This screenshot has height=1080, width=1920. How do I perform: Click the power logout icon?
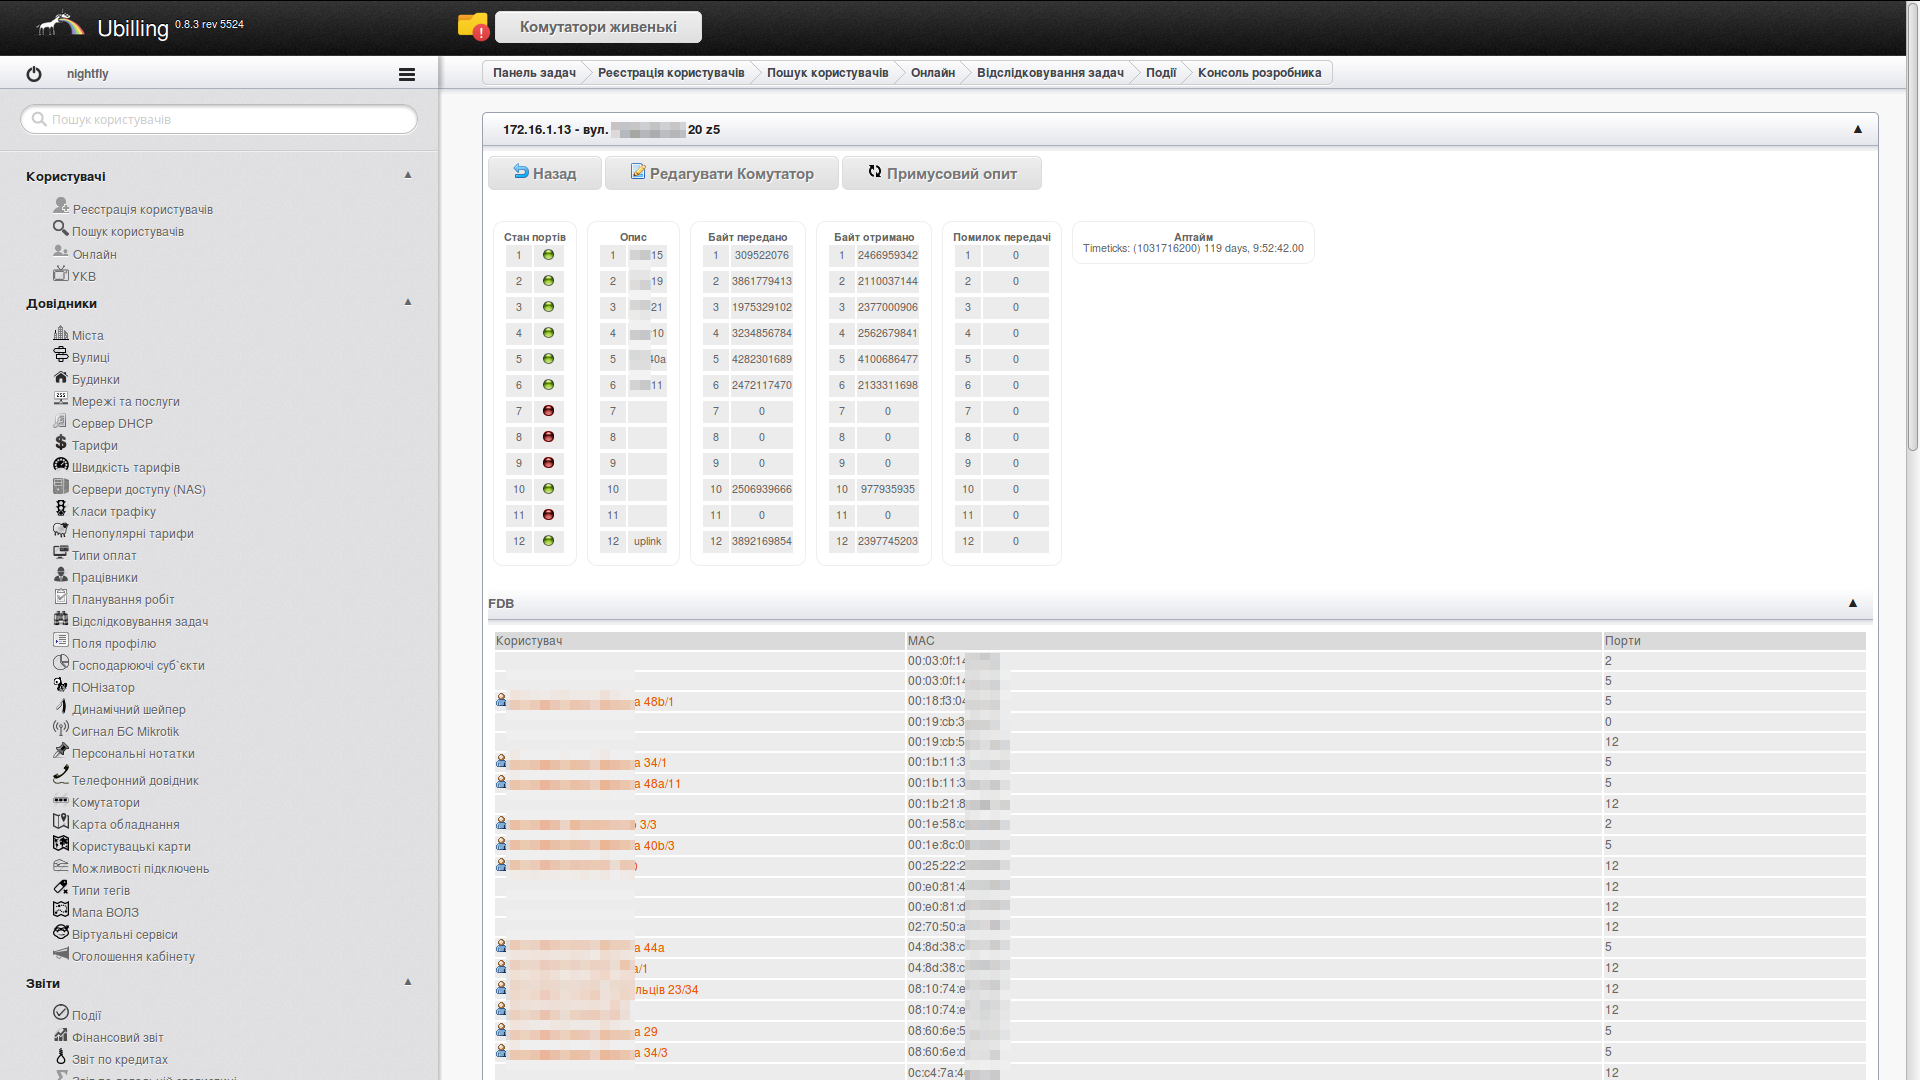[34, 74]
